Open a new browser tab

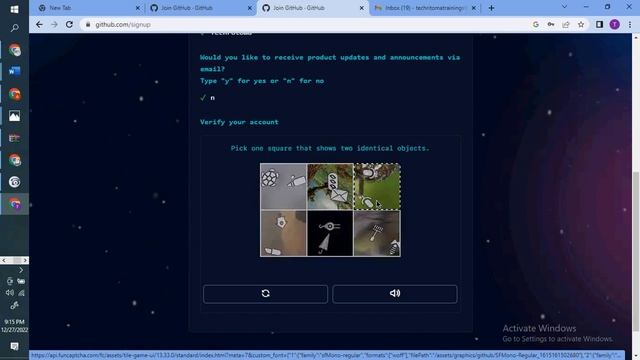coord(491,8)
